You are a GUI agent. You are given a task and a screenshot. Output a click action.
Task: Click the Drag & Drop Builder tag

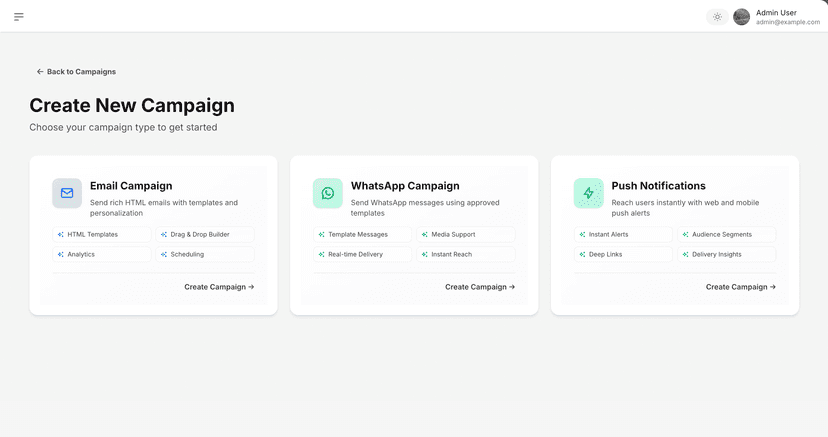point(205,234)
